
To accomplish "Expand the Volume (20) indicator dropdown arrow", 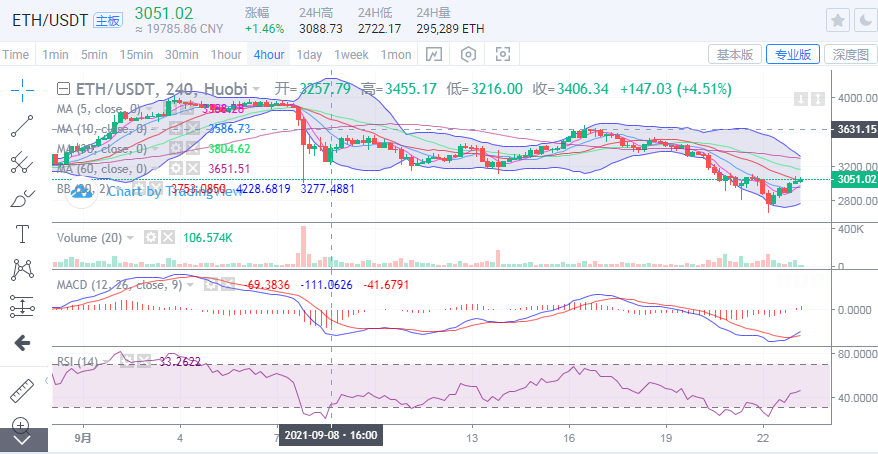I will tap(131, 238).
